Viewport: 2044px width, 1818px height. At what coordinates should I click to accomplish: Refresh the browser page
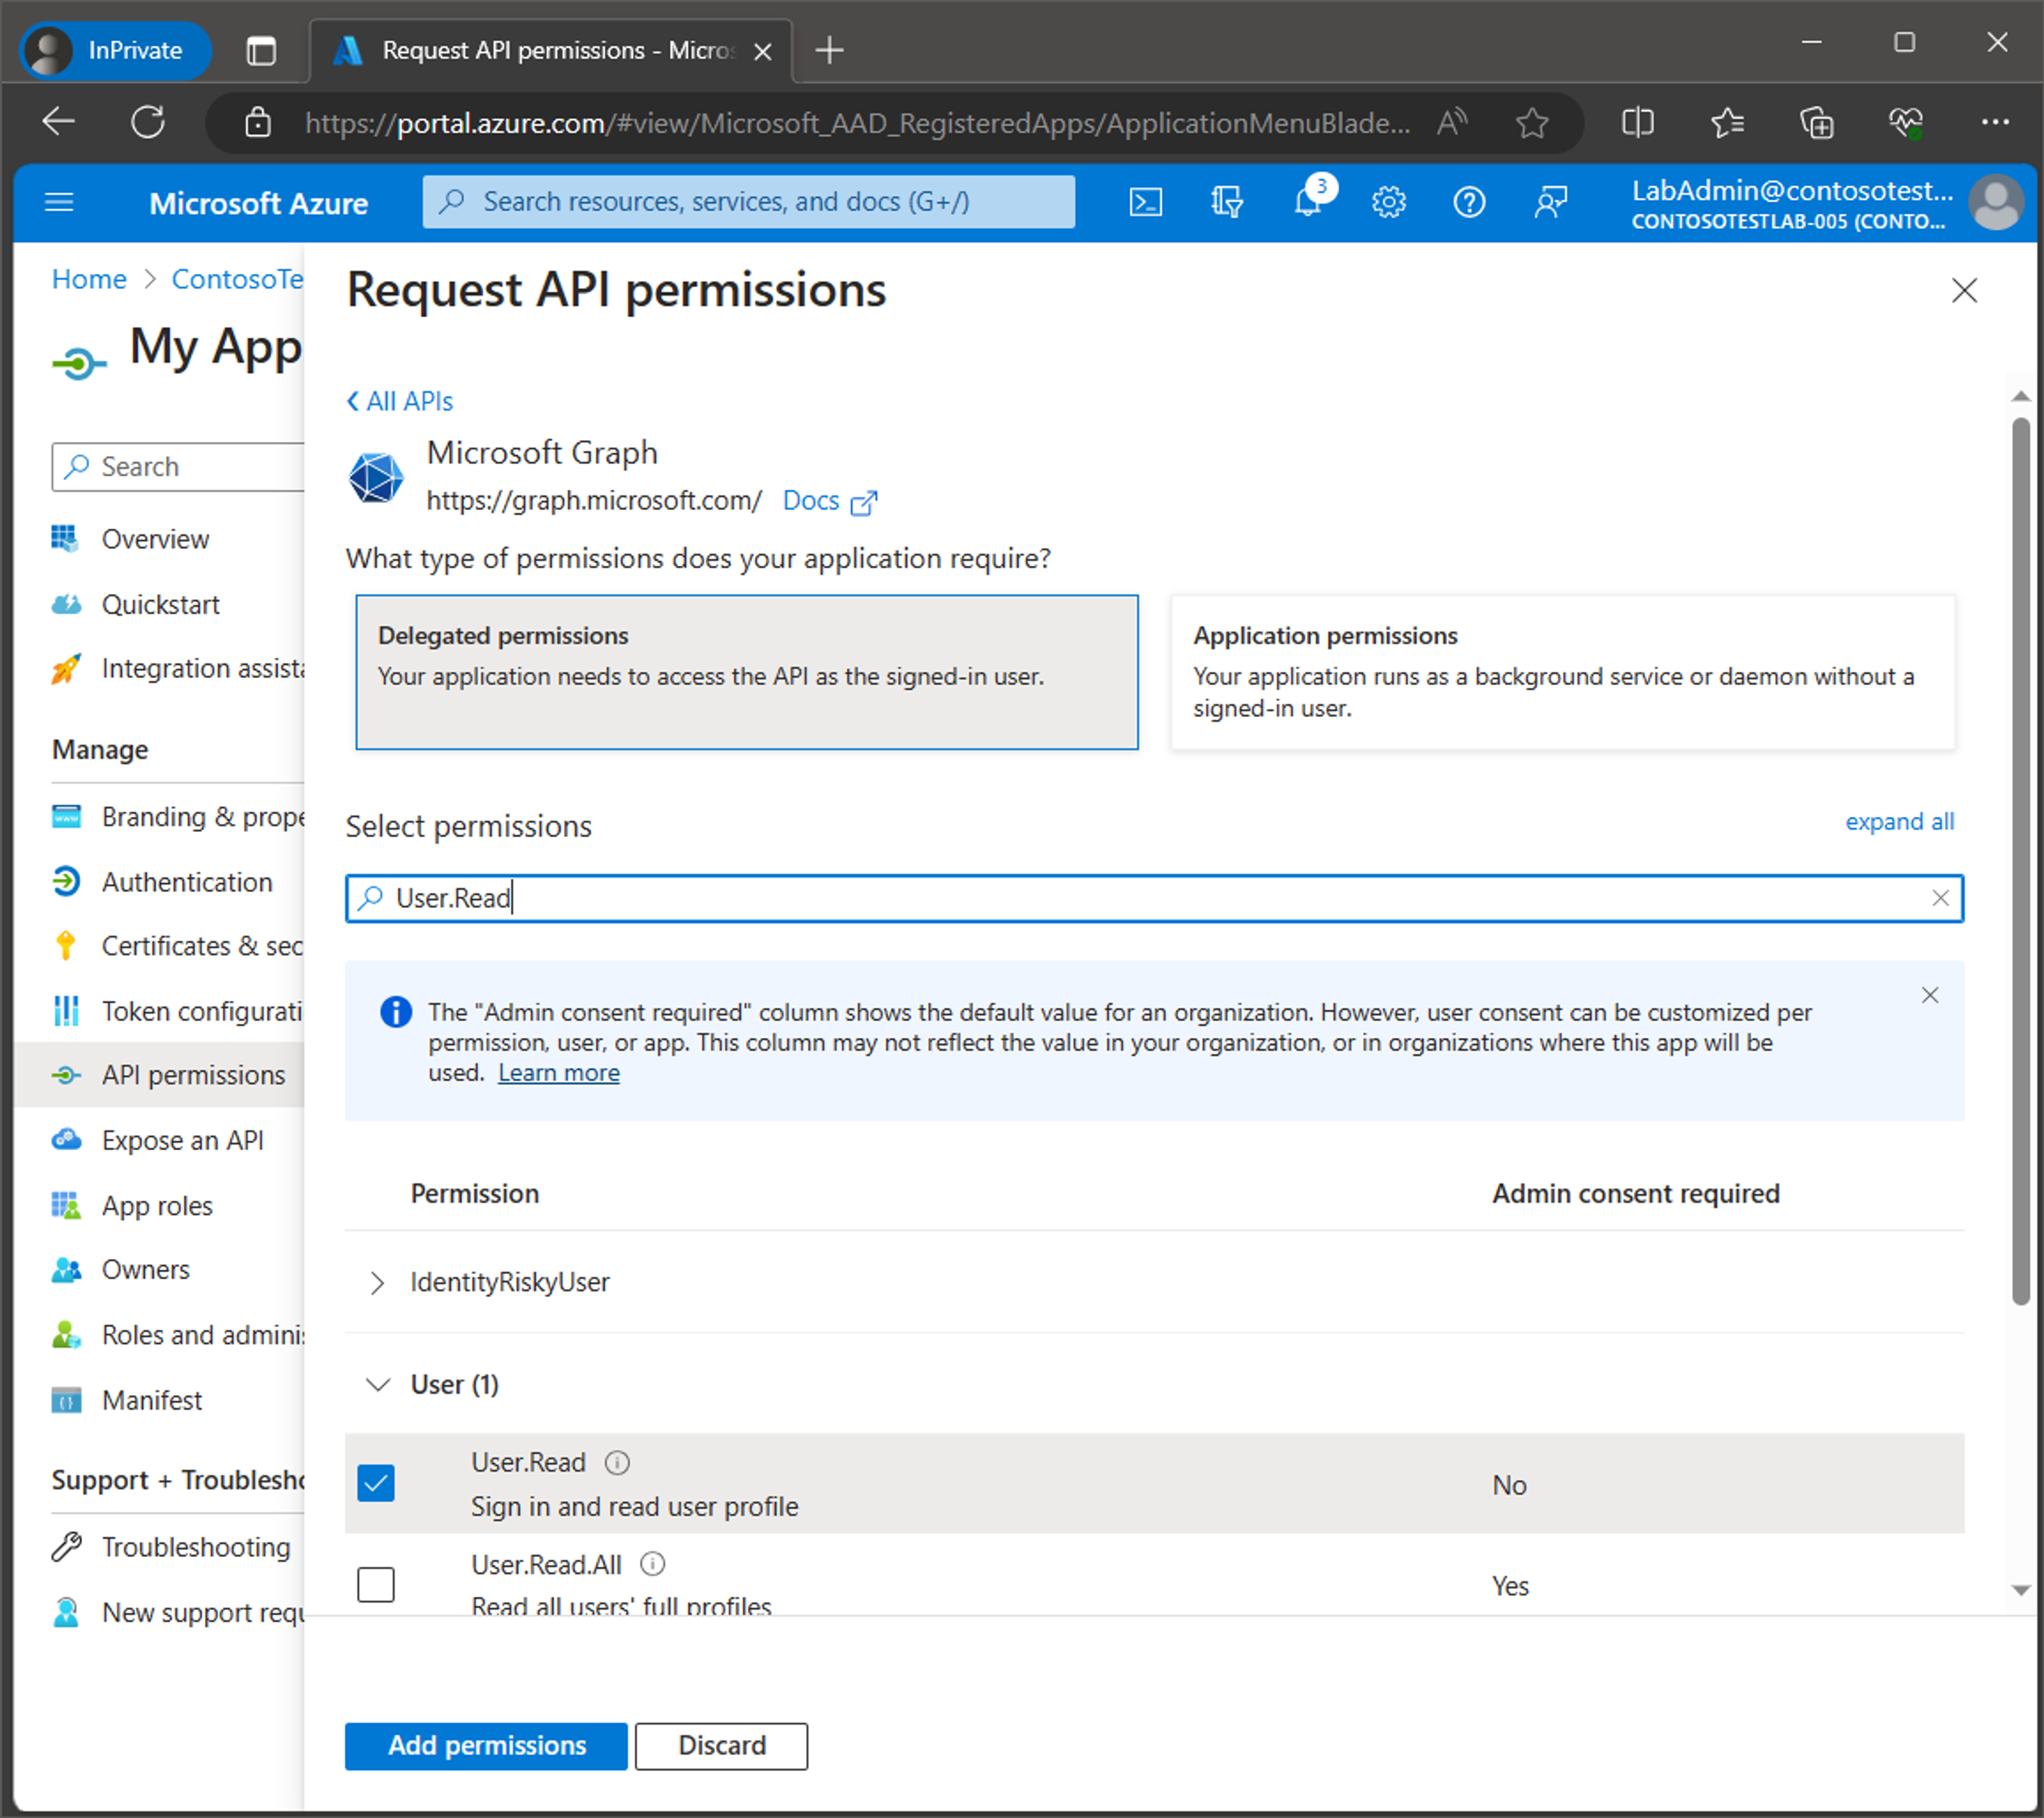coord(148,123)
